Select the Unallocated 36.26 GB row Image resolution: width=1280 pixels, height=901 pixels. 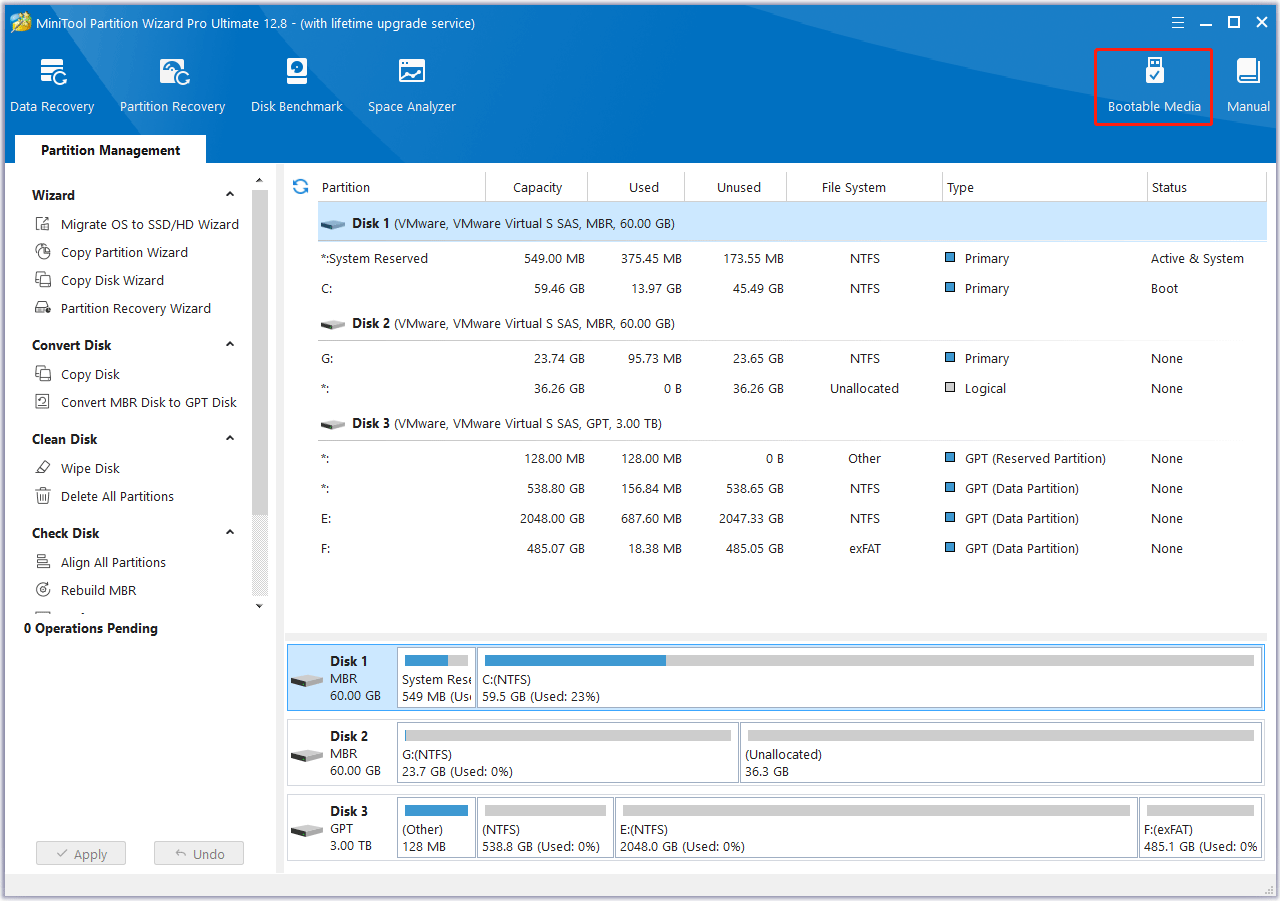click(x=792, y=388)
